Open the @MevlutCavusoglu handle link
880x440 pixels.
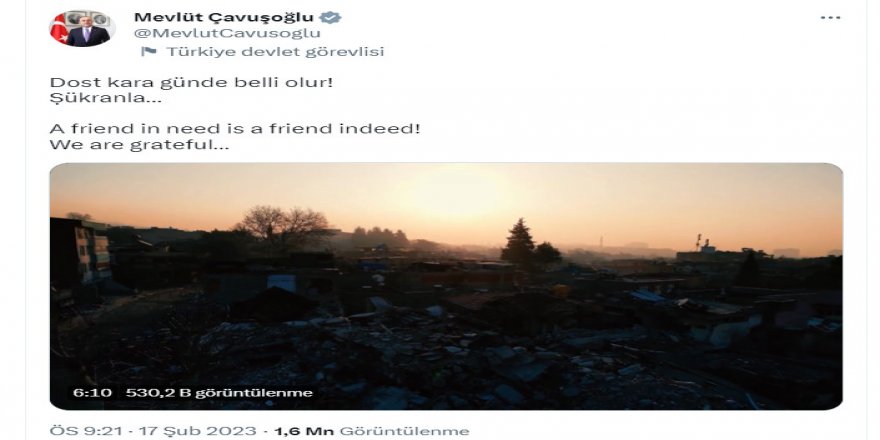(227, 33)
